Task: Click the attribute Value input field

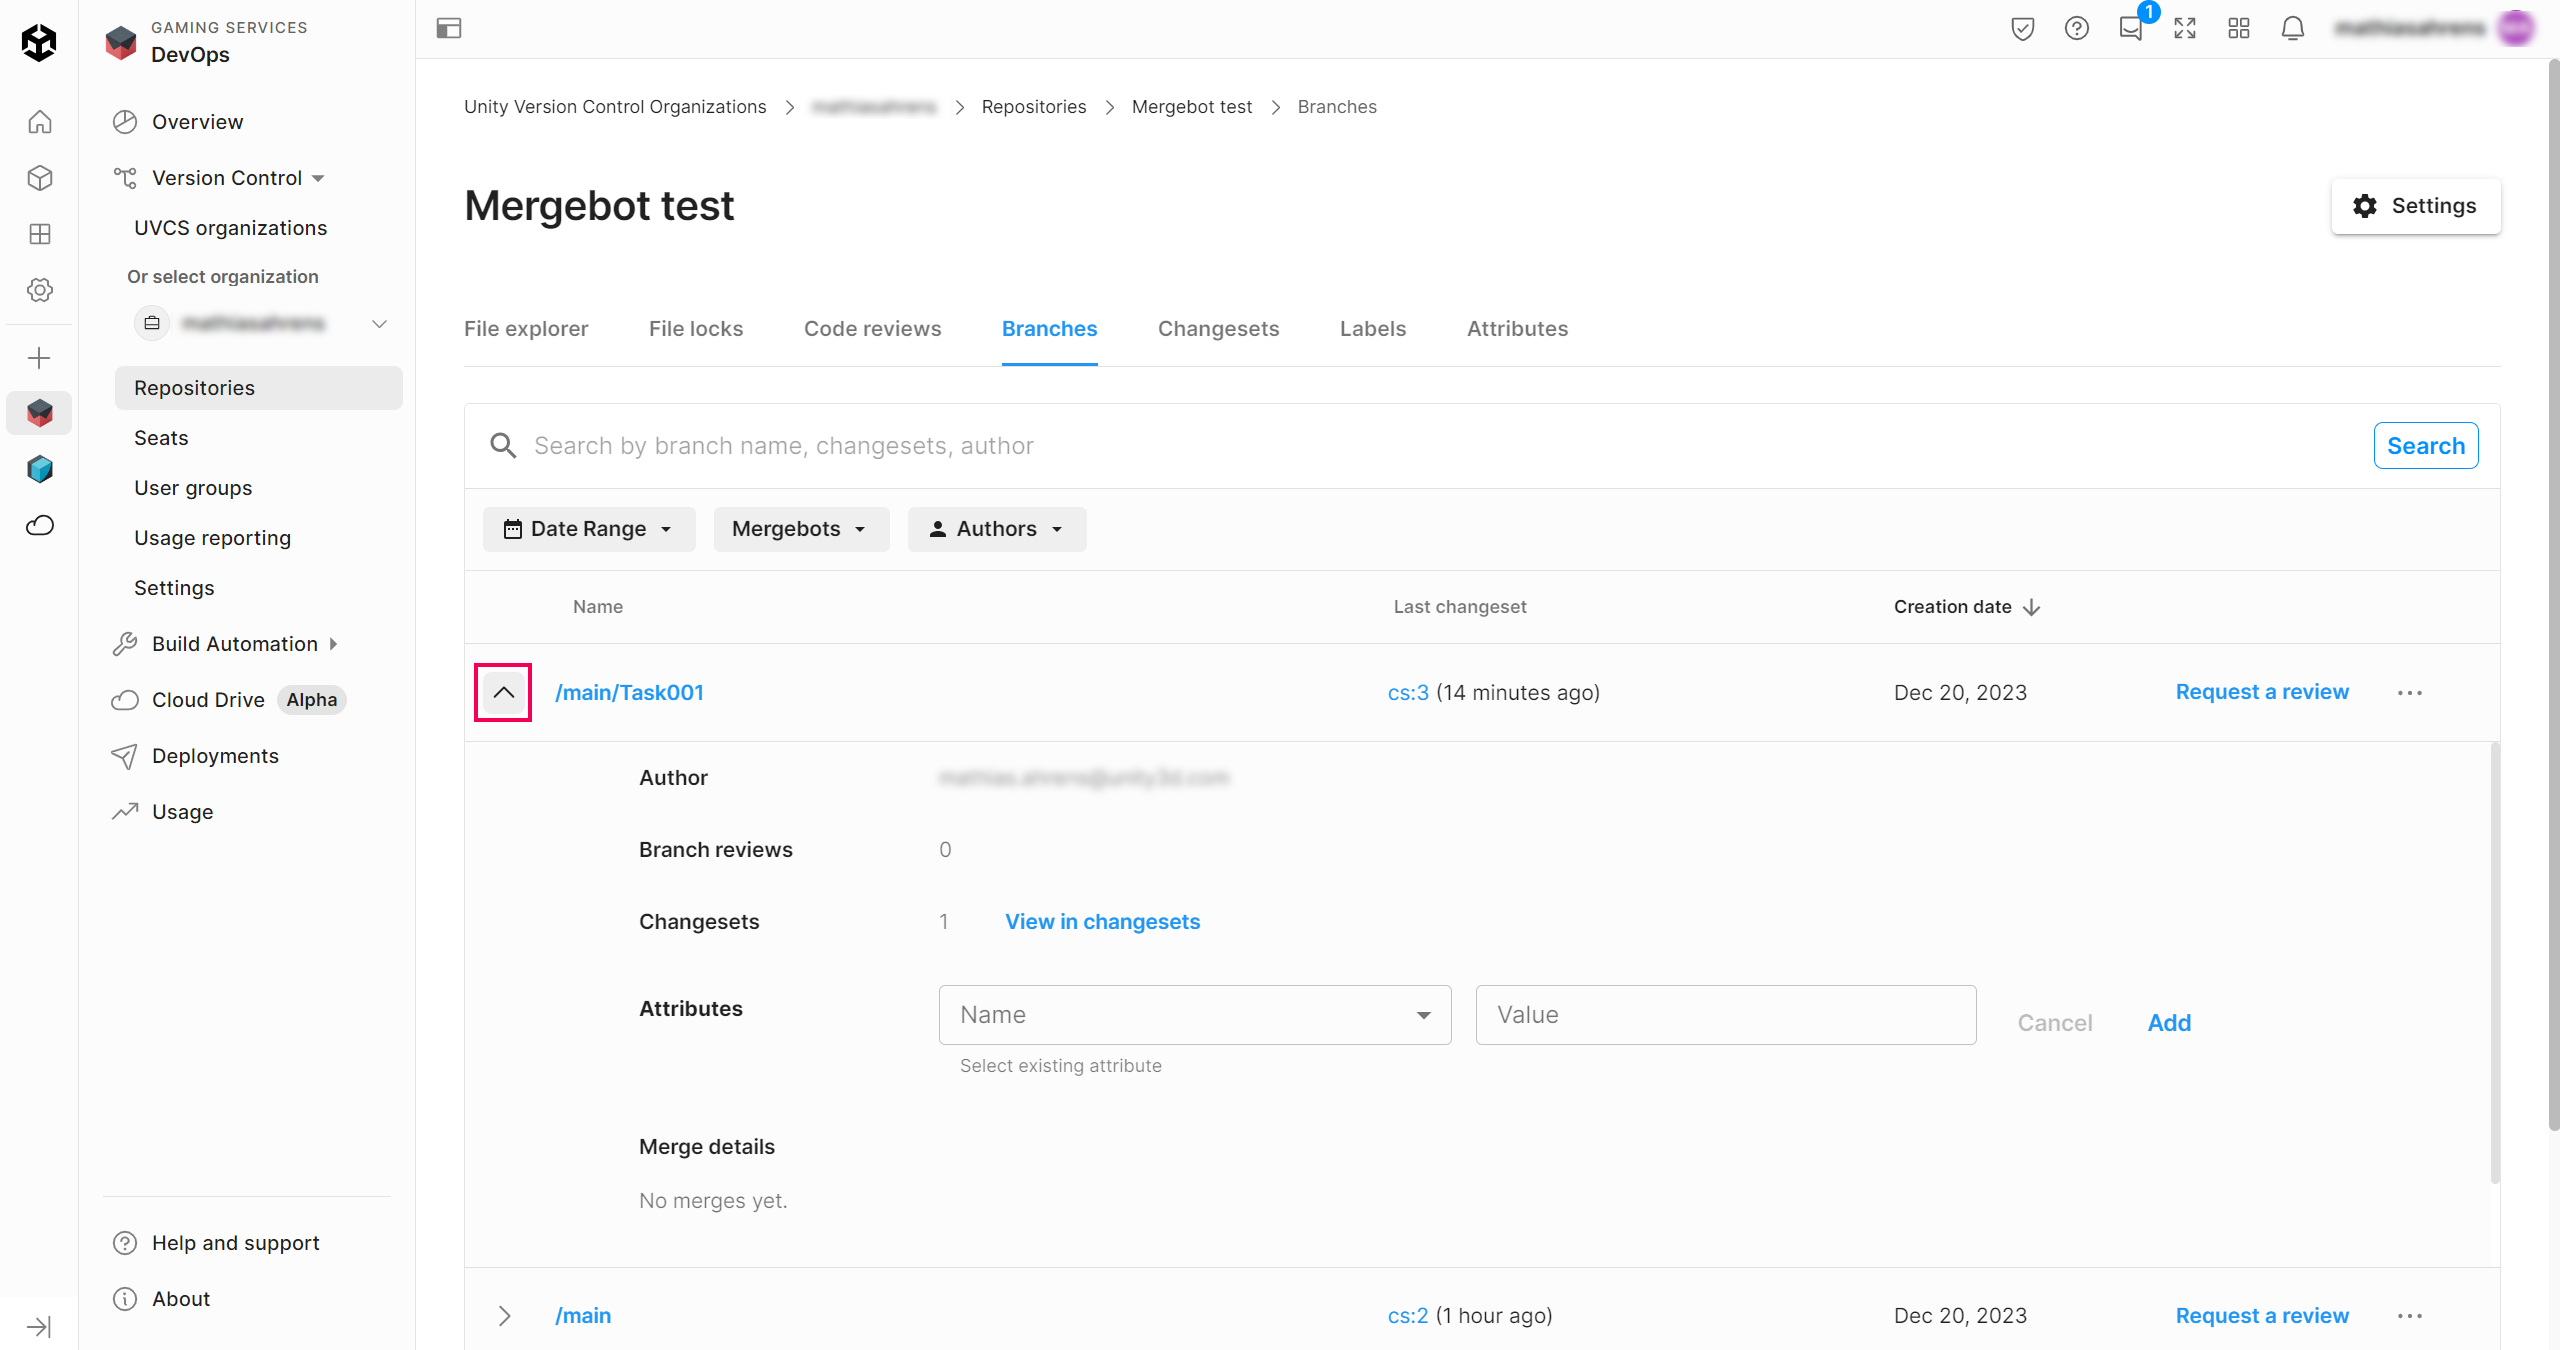Action: tap(1725, 1015)
